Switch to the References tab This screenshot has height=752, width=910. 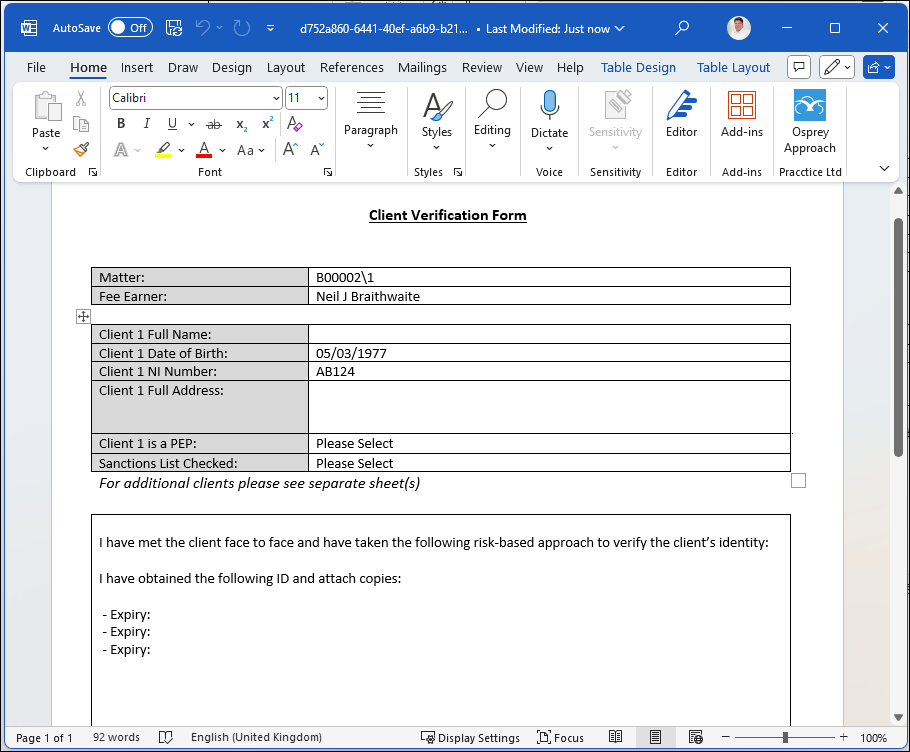pos(352,67)
